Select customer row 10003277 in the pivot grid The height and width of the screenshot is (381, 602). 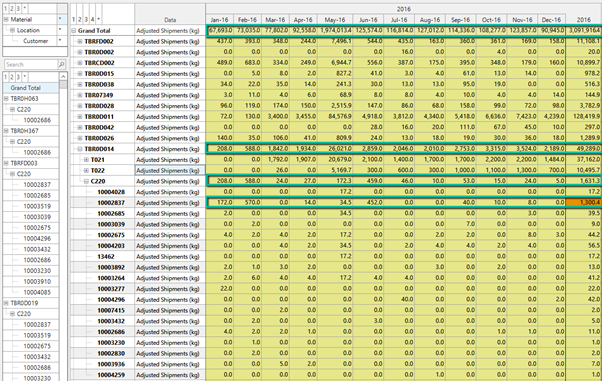[111, 288]
